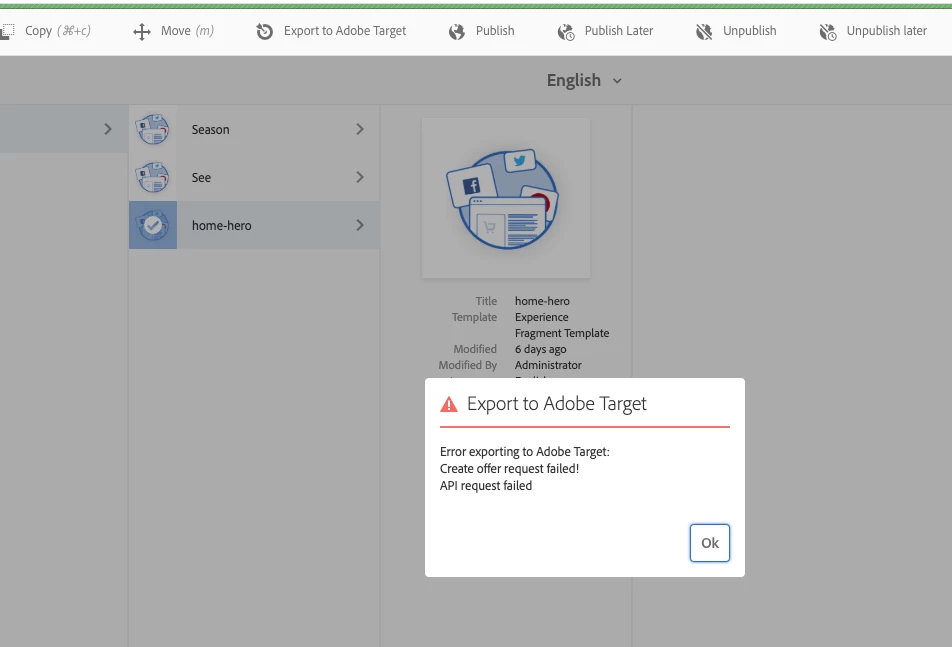Viewport: 952px width, 647px height.
Task: Select Unpublish toolbar label
Action: point(749,31)
